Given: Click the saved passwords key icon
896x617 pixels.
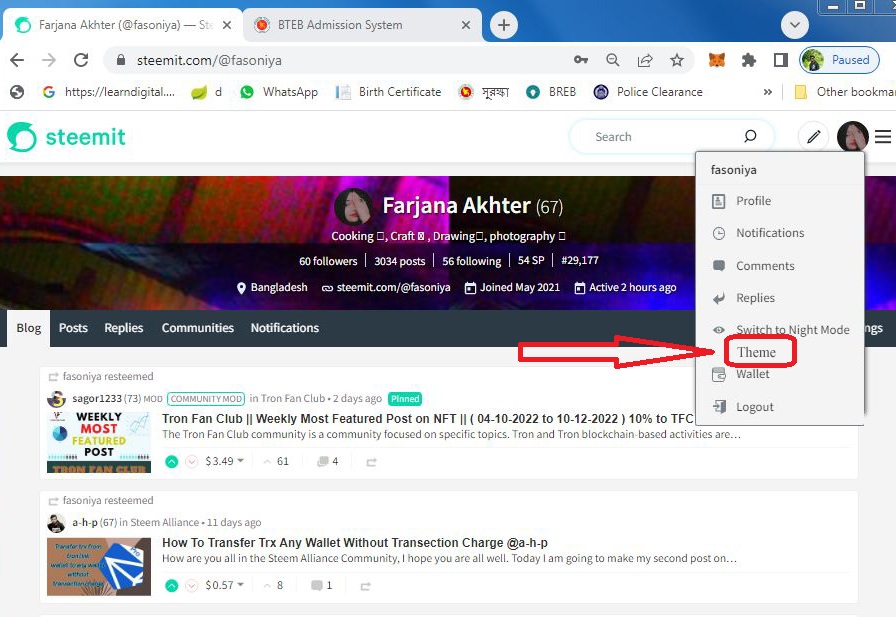Looking at the screenshot, I should point(581,60).
